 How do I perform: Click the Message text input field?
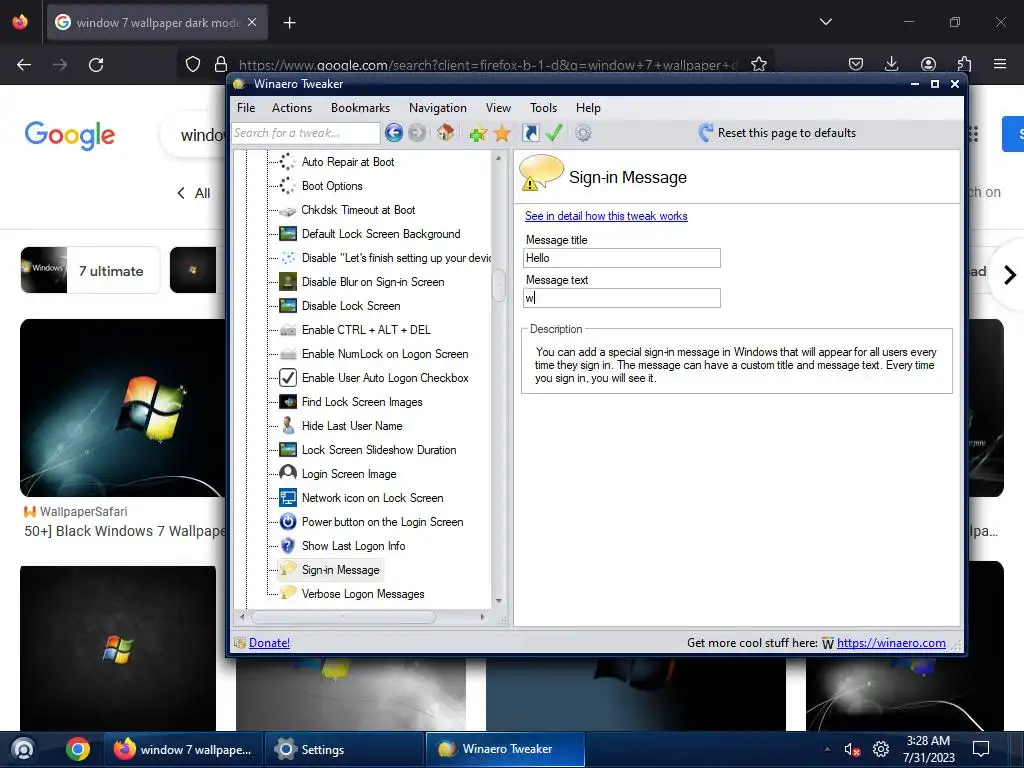[x=622, y=298]
